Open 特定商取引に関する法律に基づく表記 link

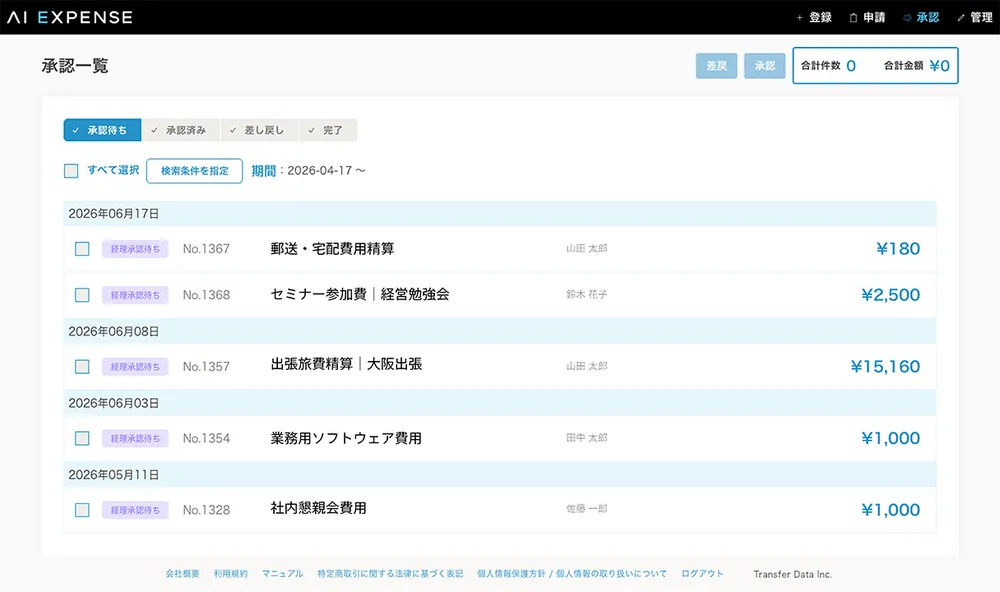coord(390,574)
